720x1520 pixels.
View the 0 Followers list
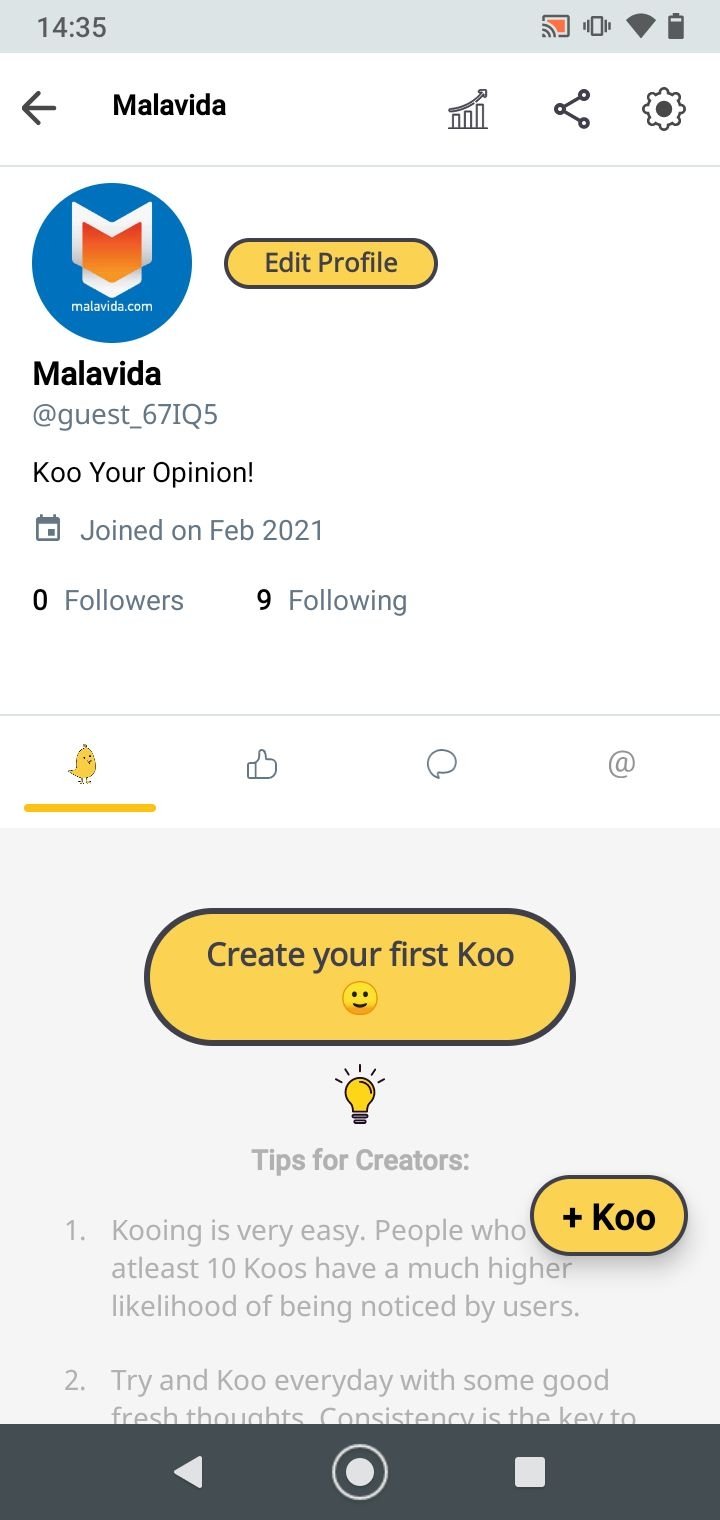[x=108, y=601]
